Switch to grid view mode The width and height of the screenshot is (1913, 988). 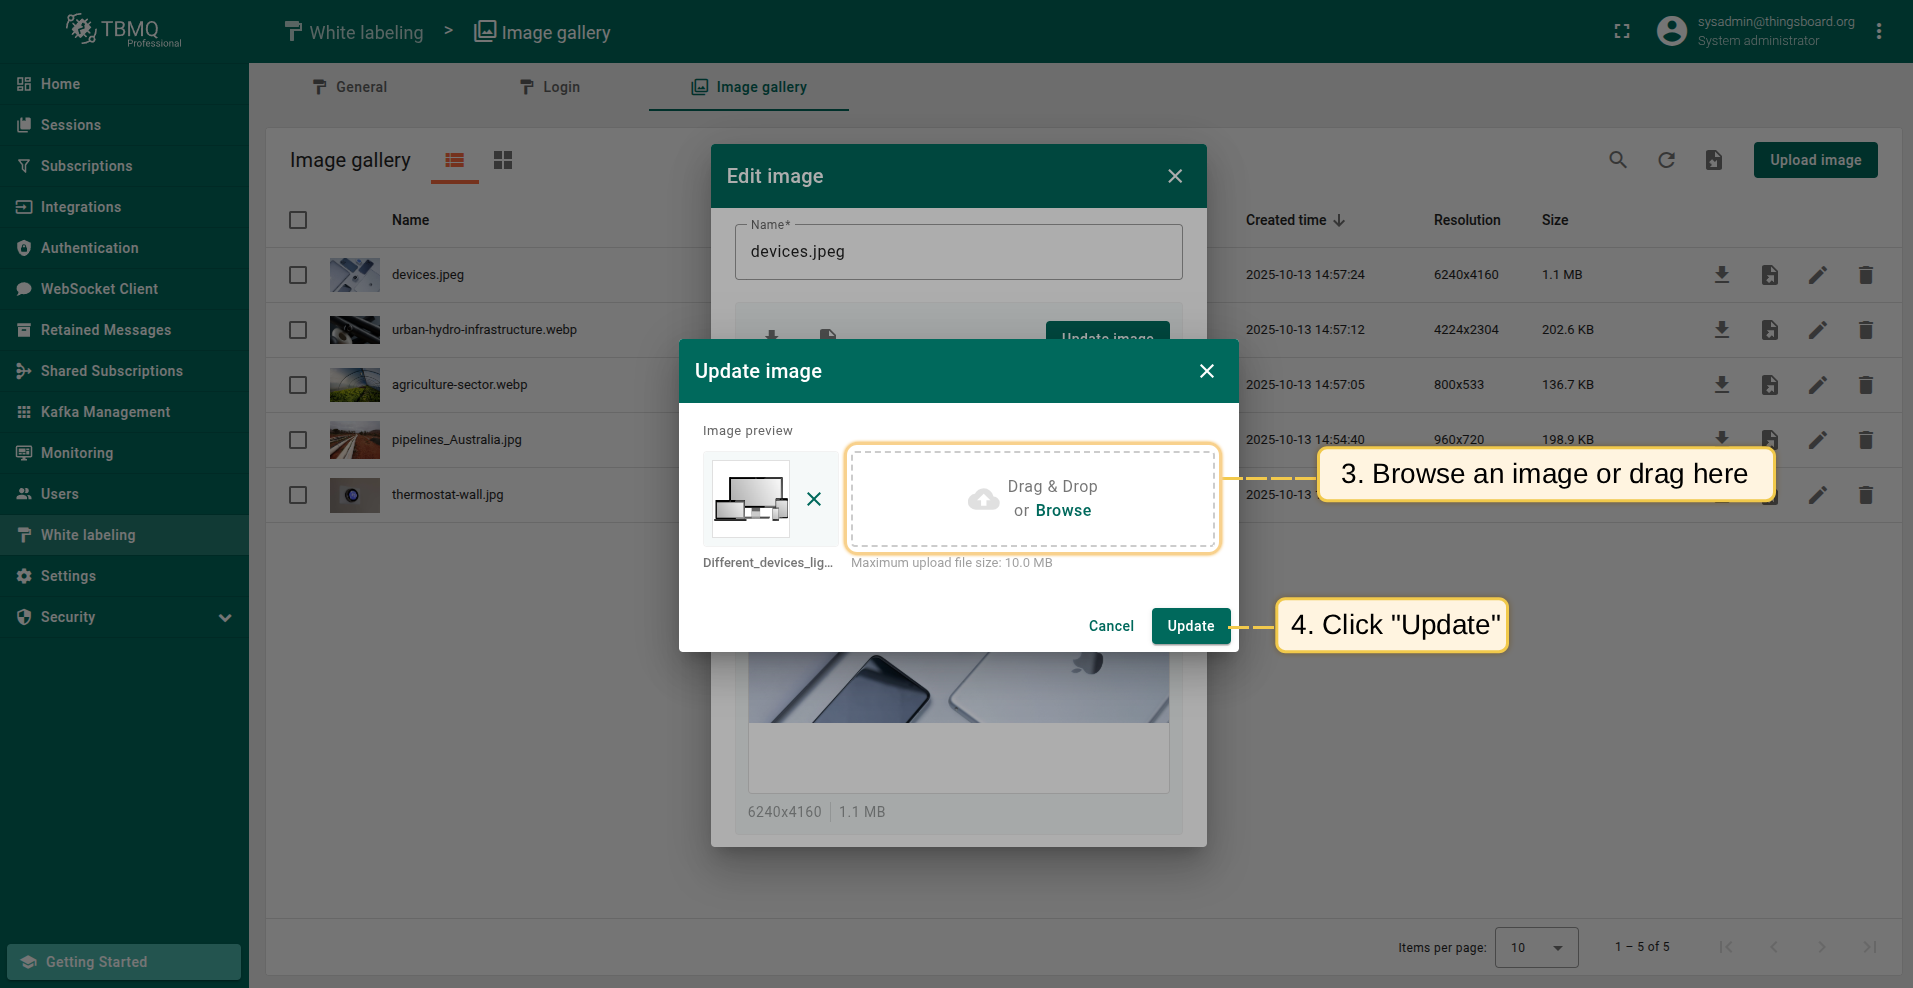503,160
